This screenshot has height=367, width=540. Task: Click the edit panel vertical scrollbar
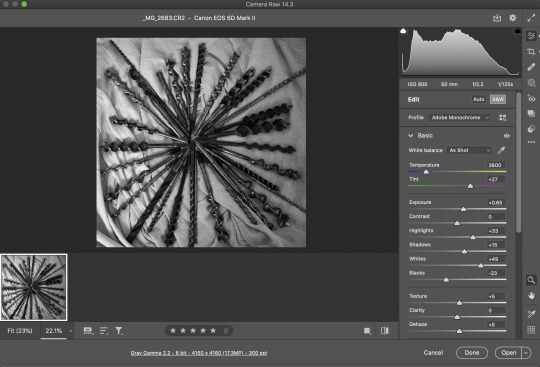click(518, 162)
